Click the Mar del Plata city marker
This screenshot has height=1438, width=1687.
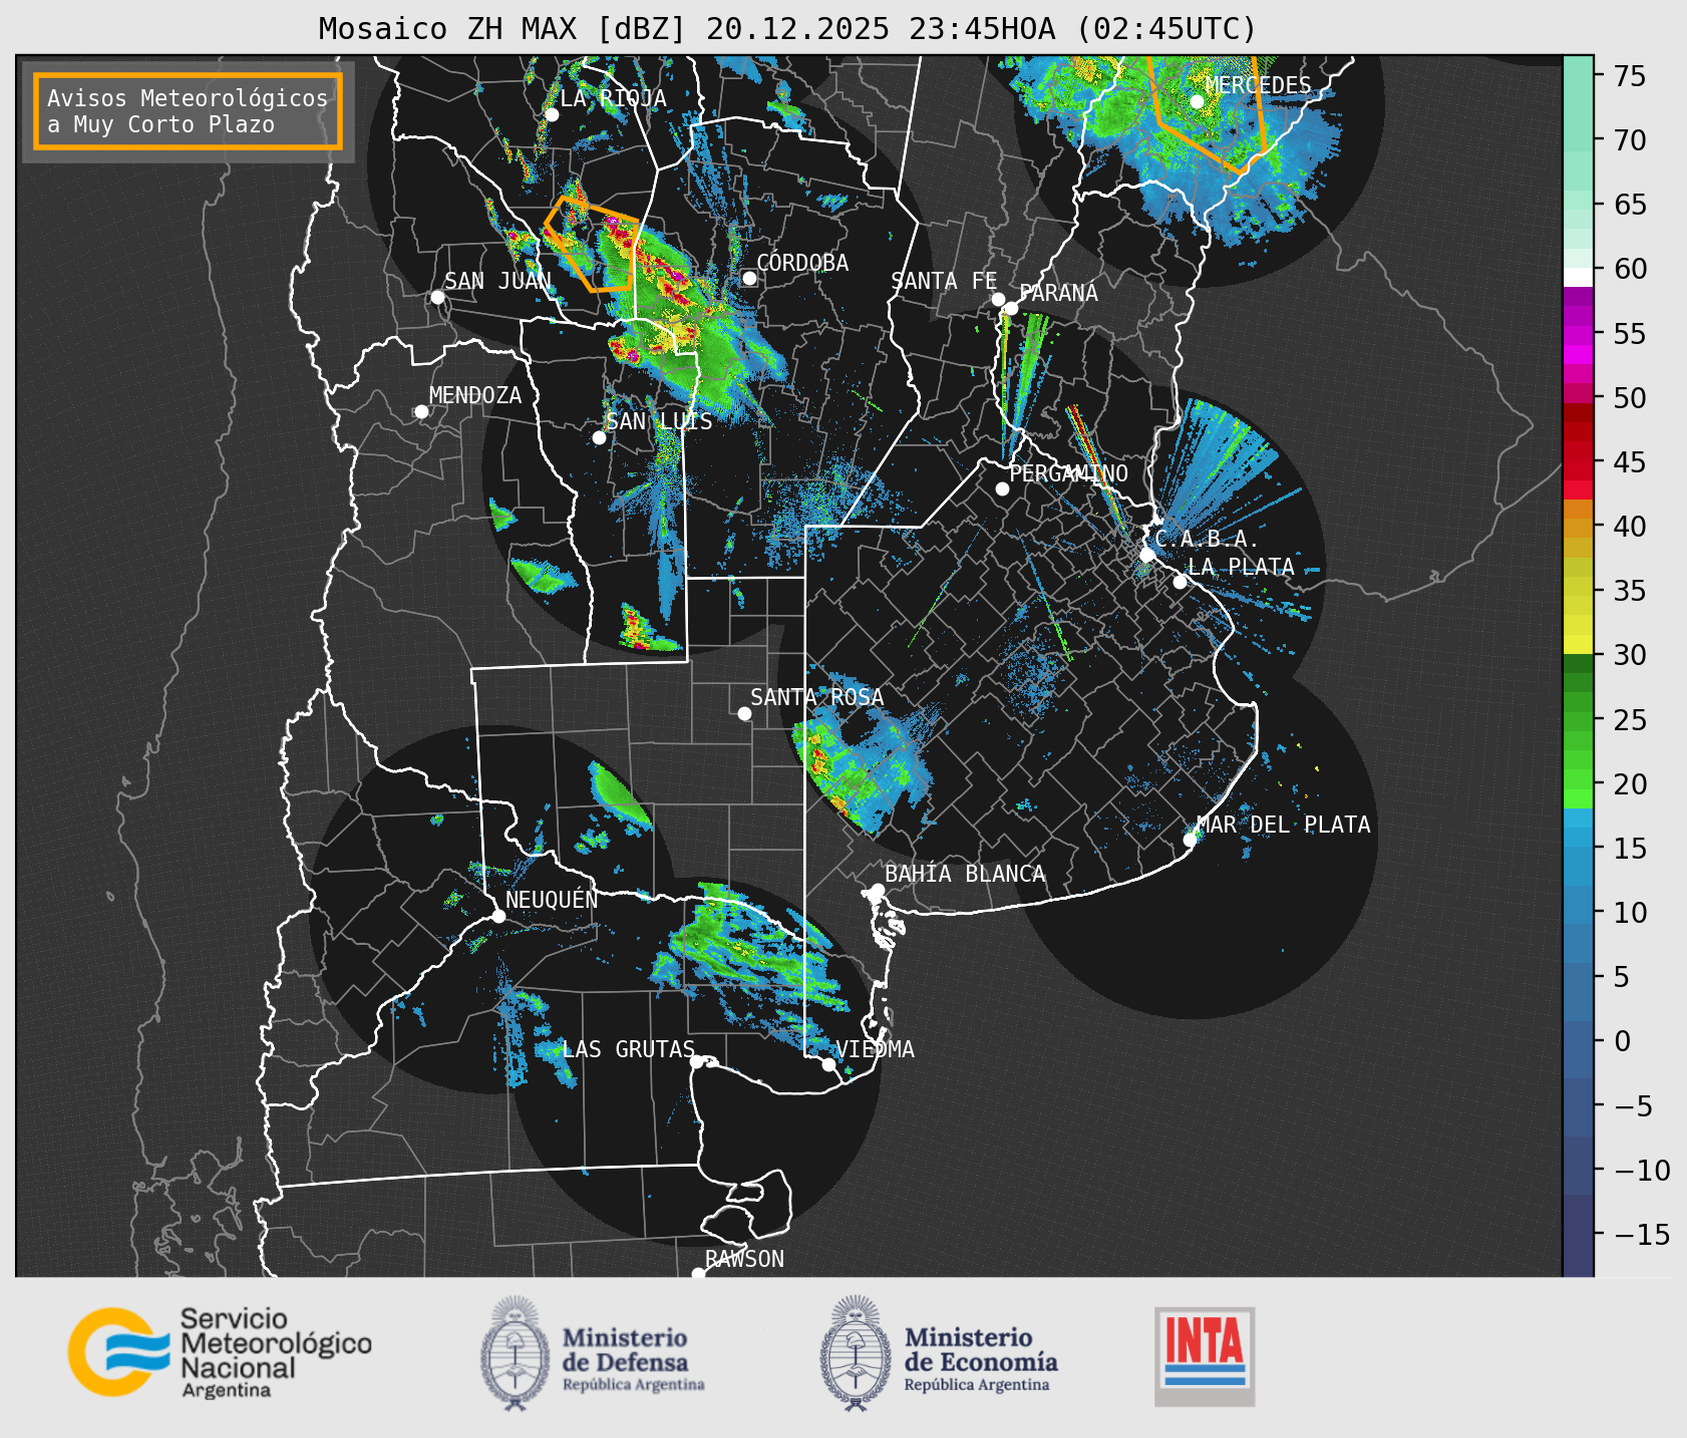(x=1190, y=840)
